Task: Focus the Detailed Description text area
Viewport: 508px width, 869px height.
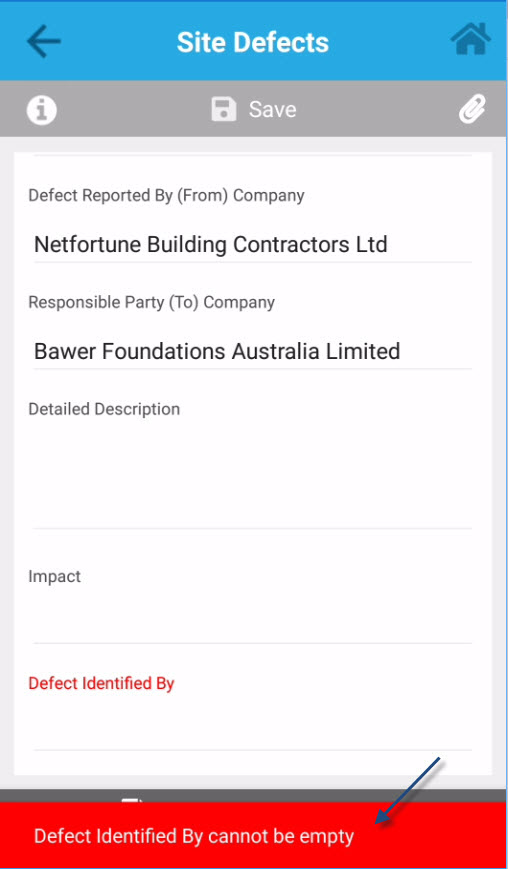Action: (x=253, y=476)
